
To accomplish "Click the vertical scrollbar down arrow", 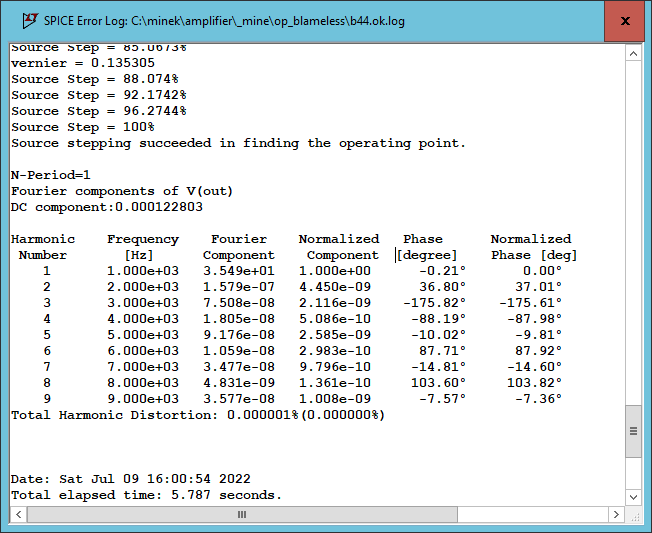I will click(633, 497).
